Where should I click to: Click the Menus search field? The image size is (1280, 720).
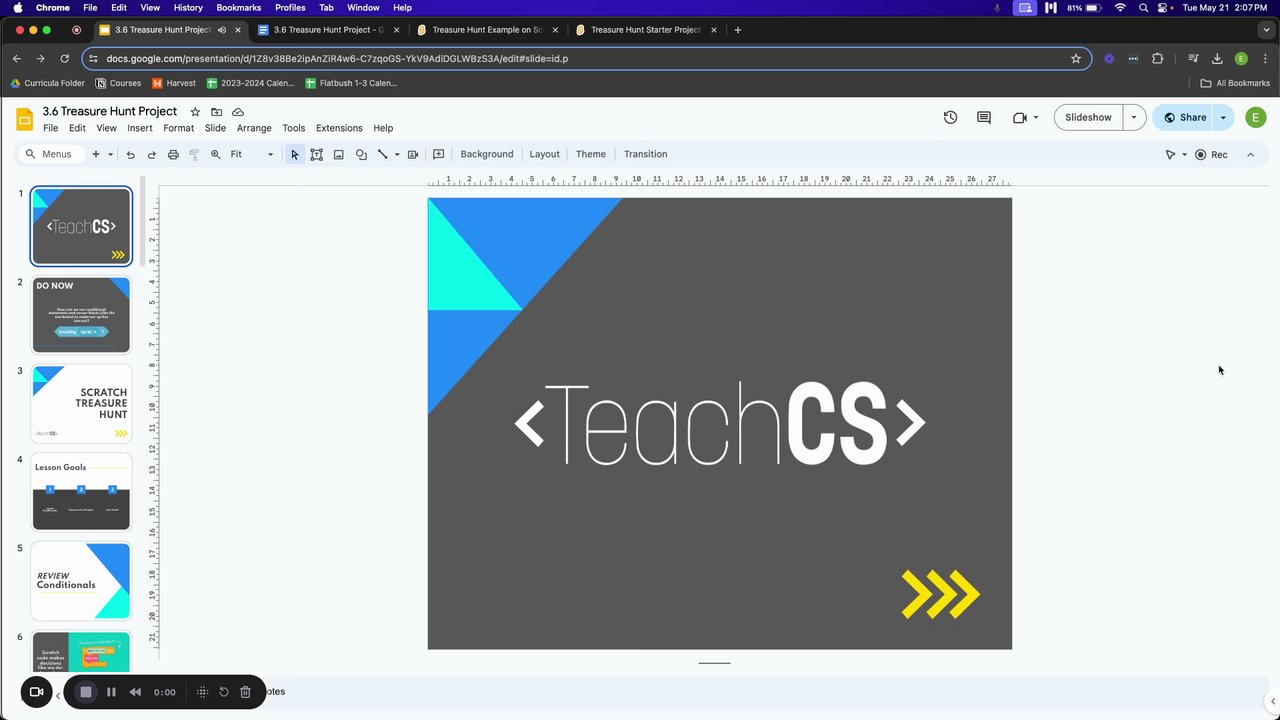pos(50,154)
